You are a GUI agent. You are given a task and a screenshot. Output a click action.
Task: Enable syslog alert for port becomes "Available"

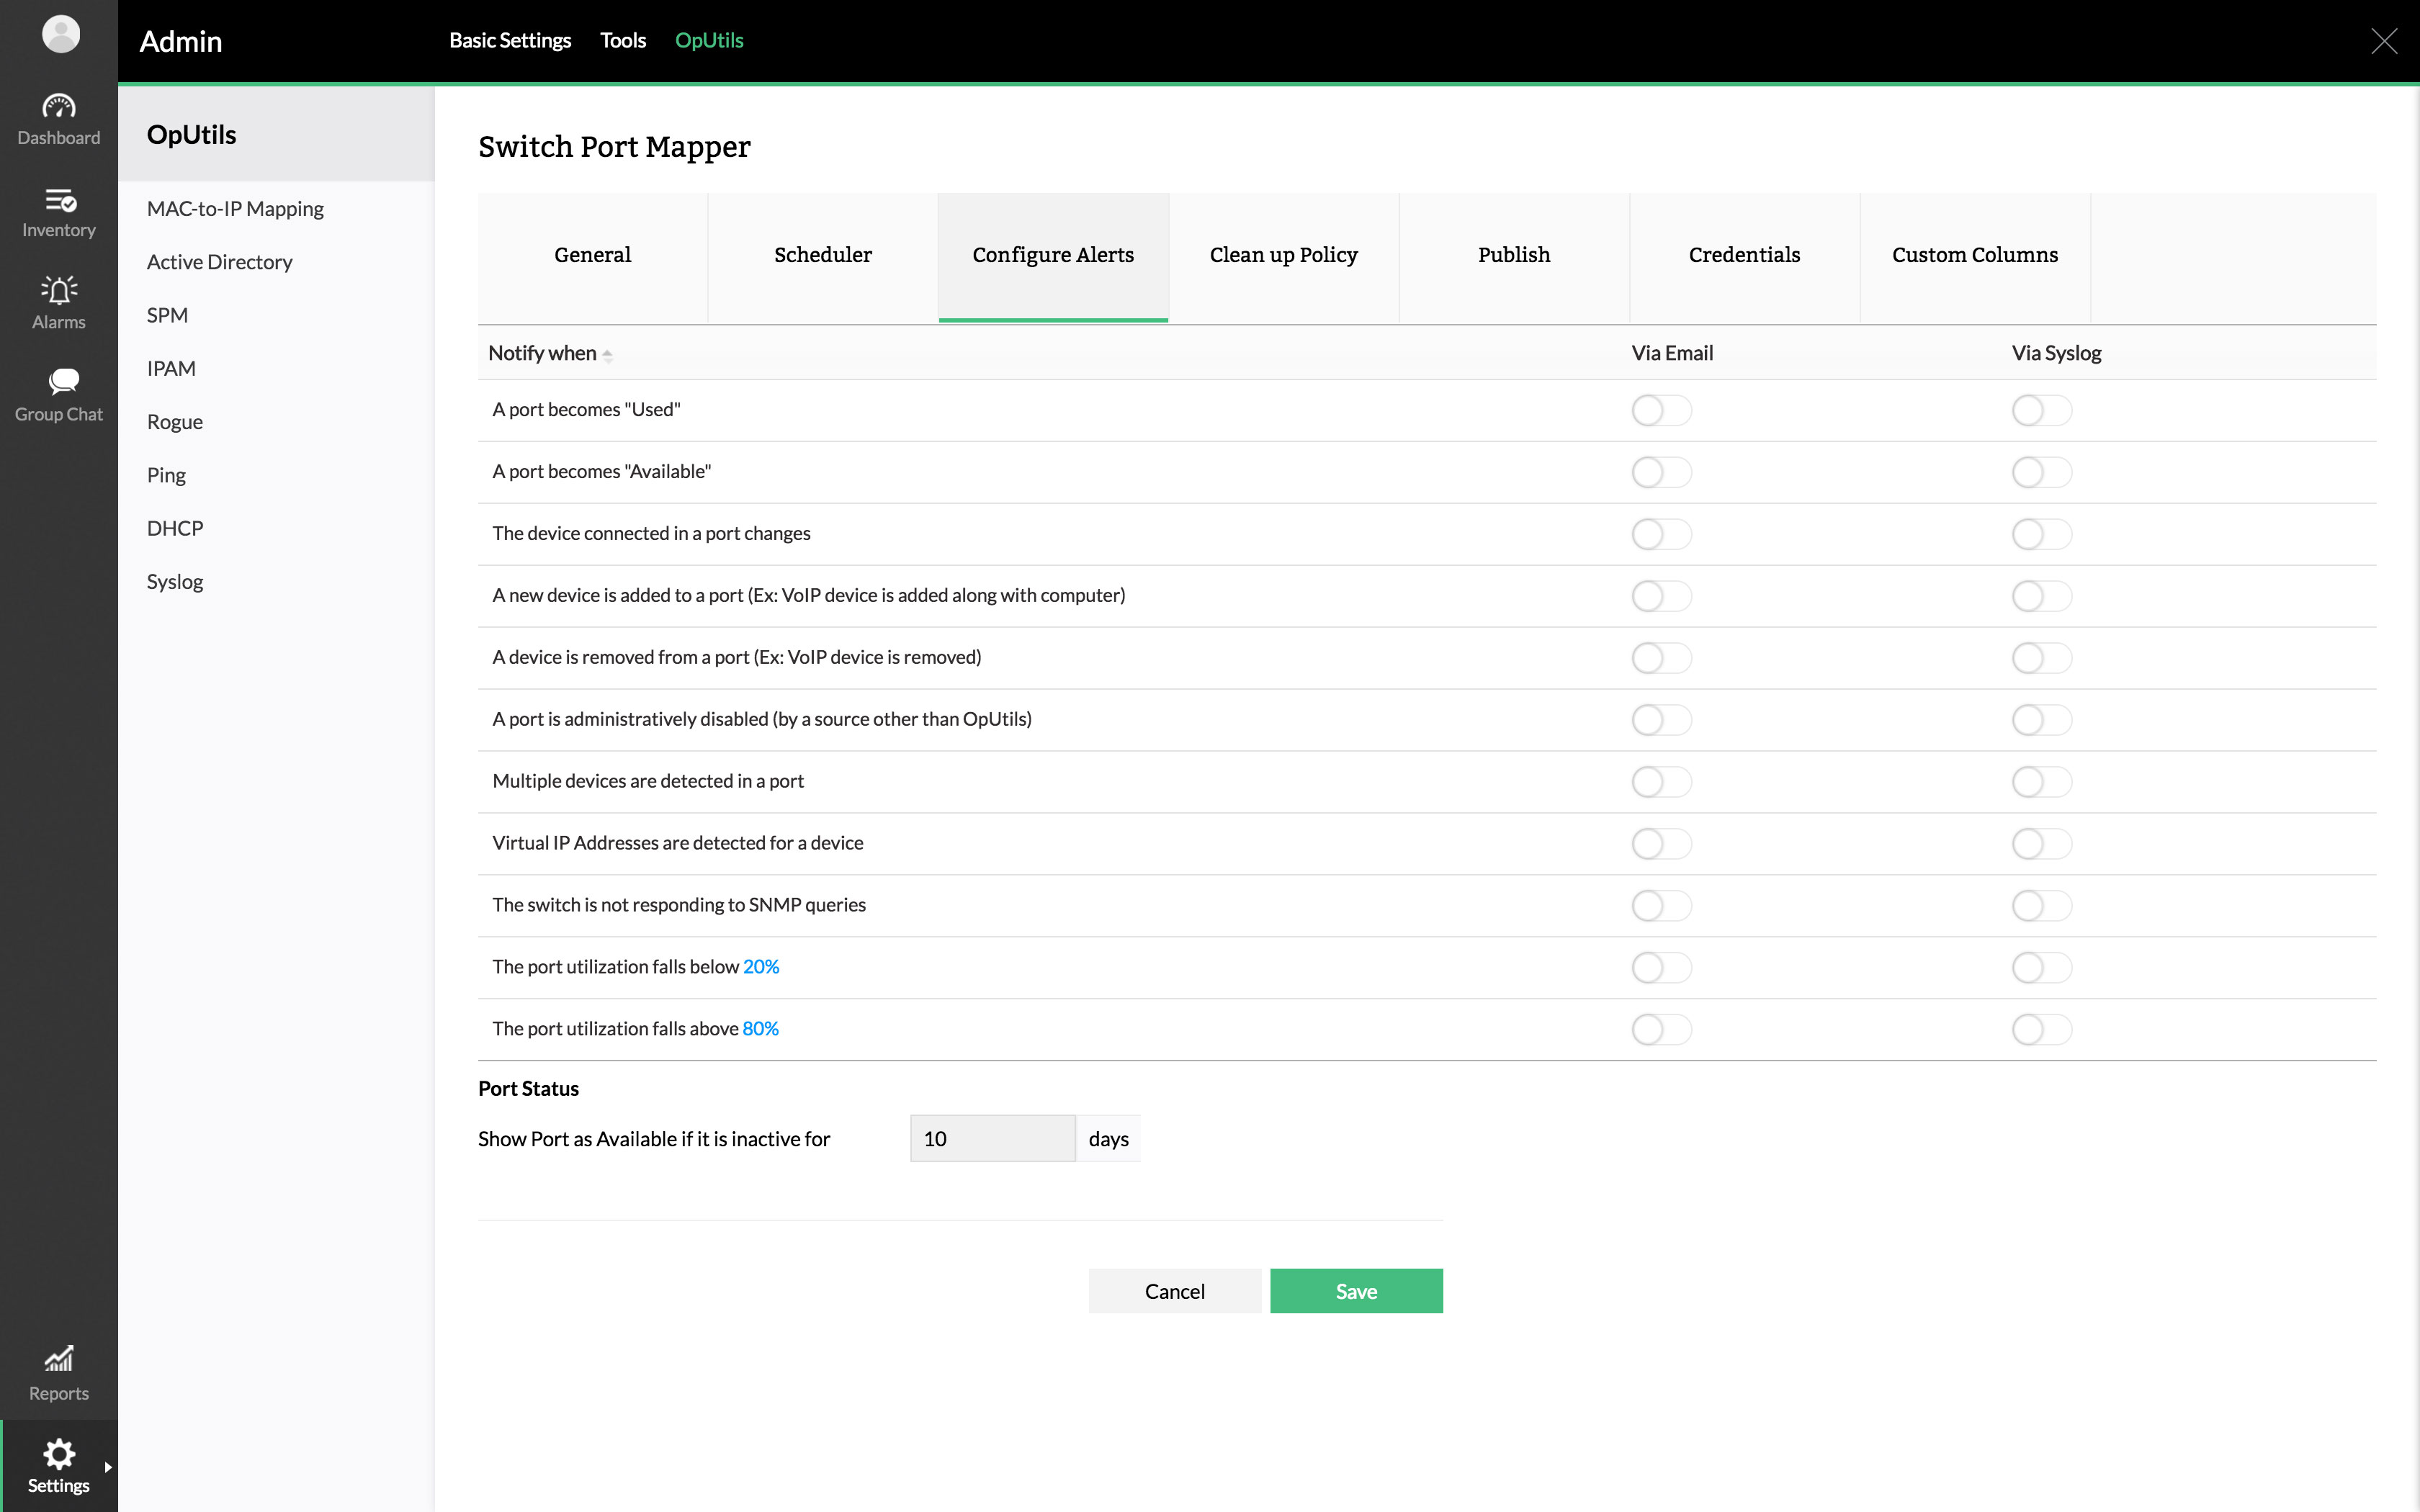2041,472
